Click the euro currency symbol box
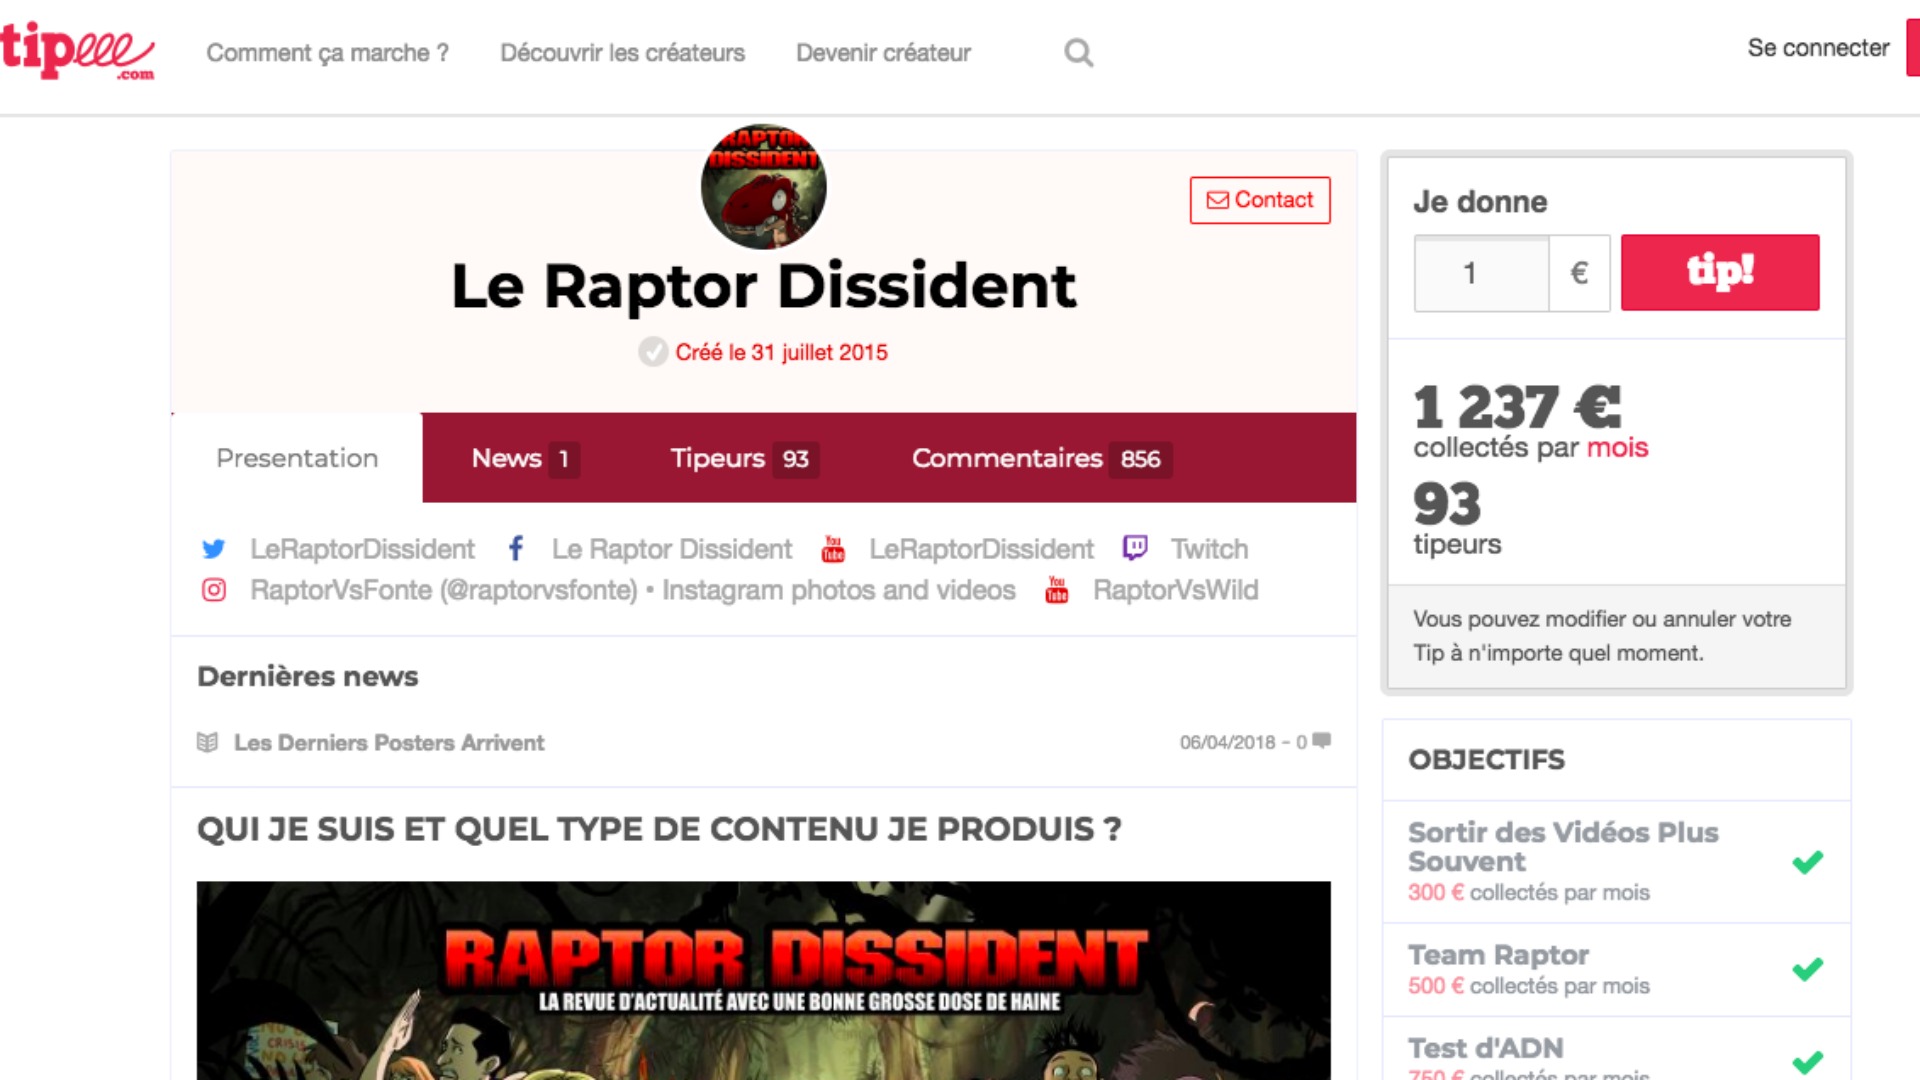Viewport: 1920px width, 1080px height. [1580, 273]
